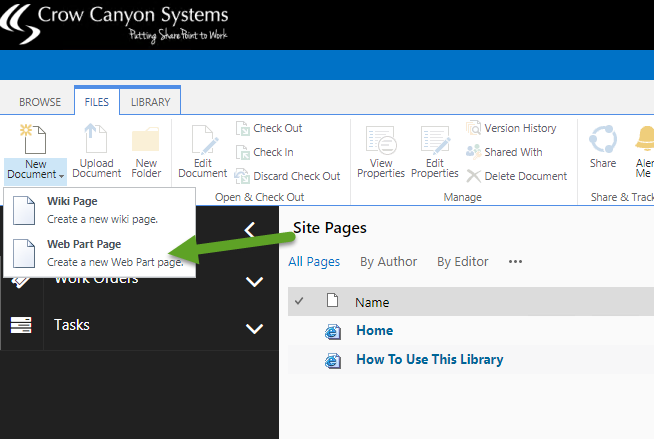Click the Delete Document command
Image resolution: width=654 pixels, height=439 pixels.
(x=516, y=176)
